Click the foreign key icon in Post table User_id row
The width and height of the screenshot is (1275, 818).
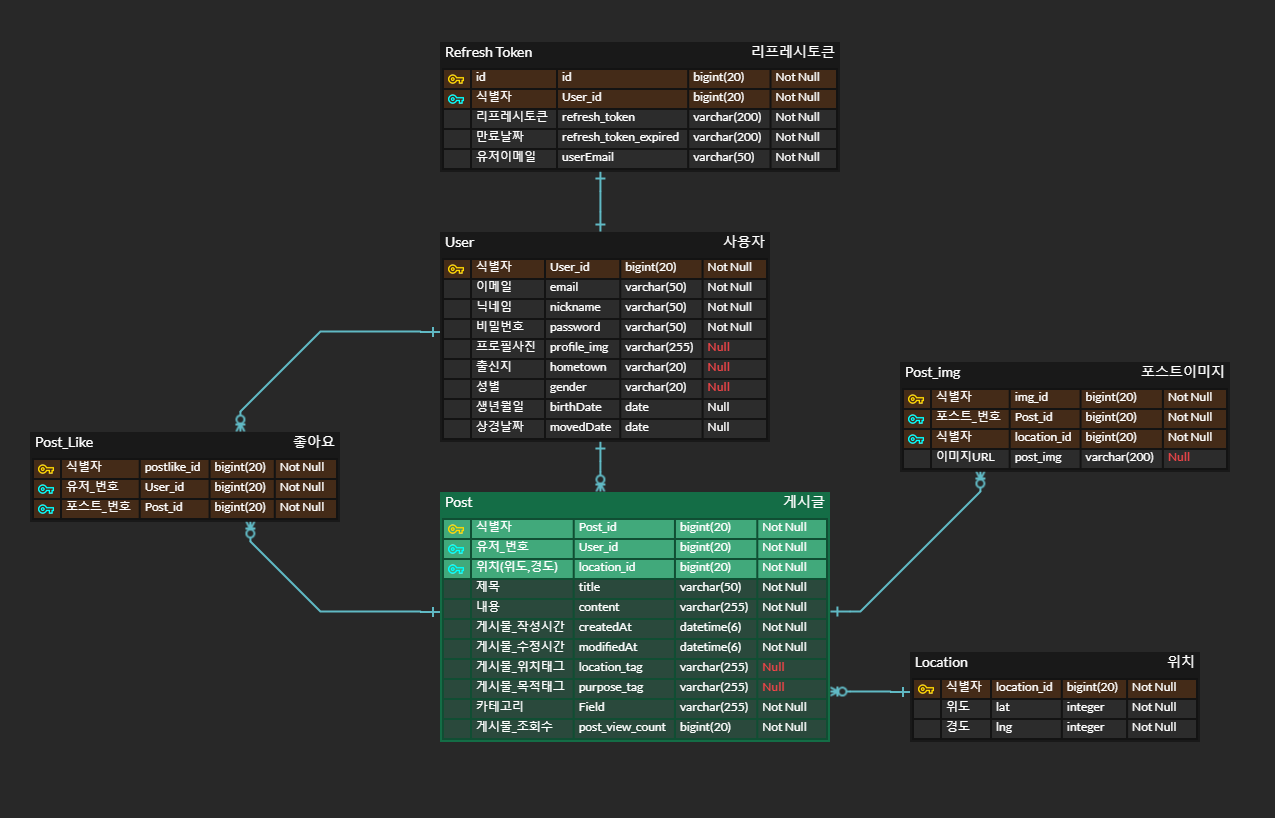pos(456,548)
